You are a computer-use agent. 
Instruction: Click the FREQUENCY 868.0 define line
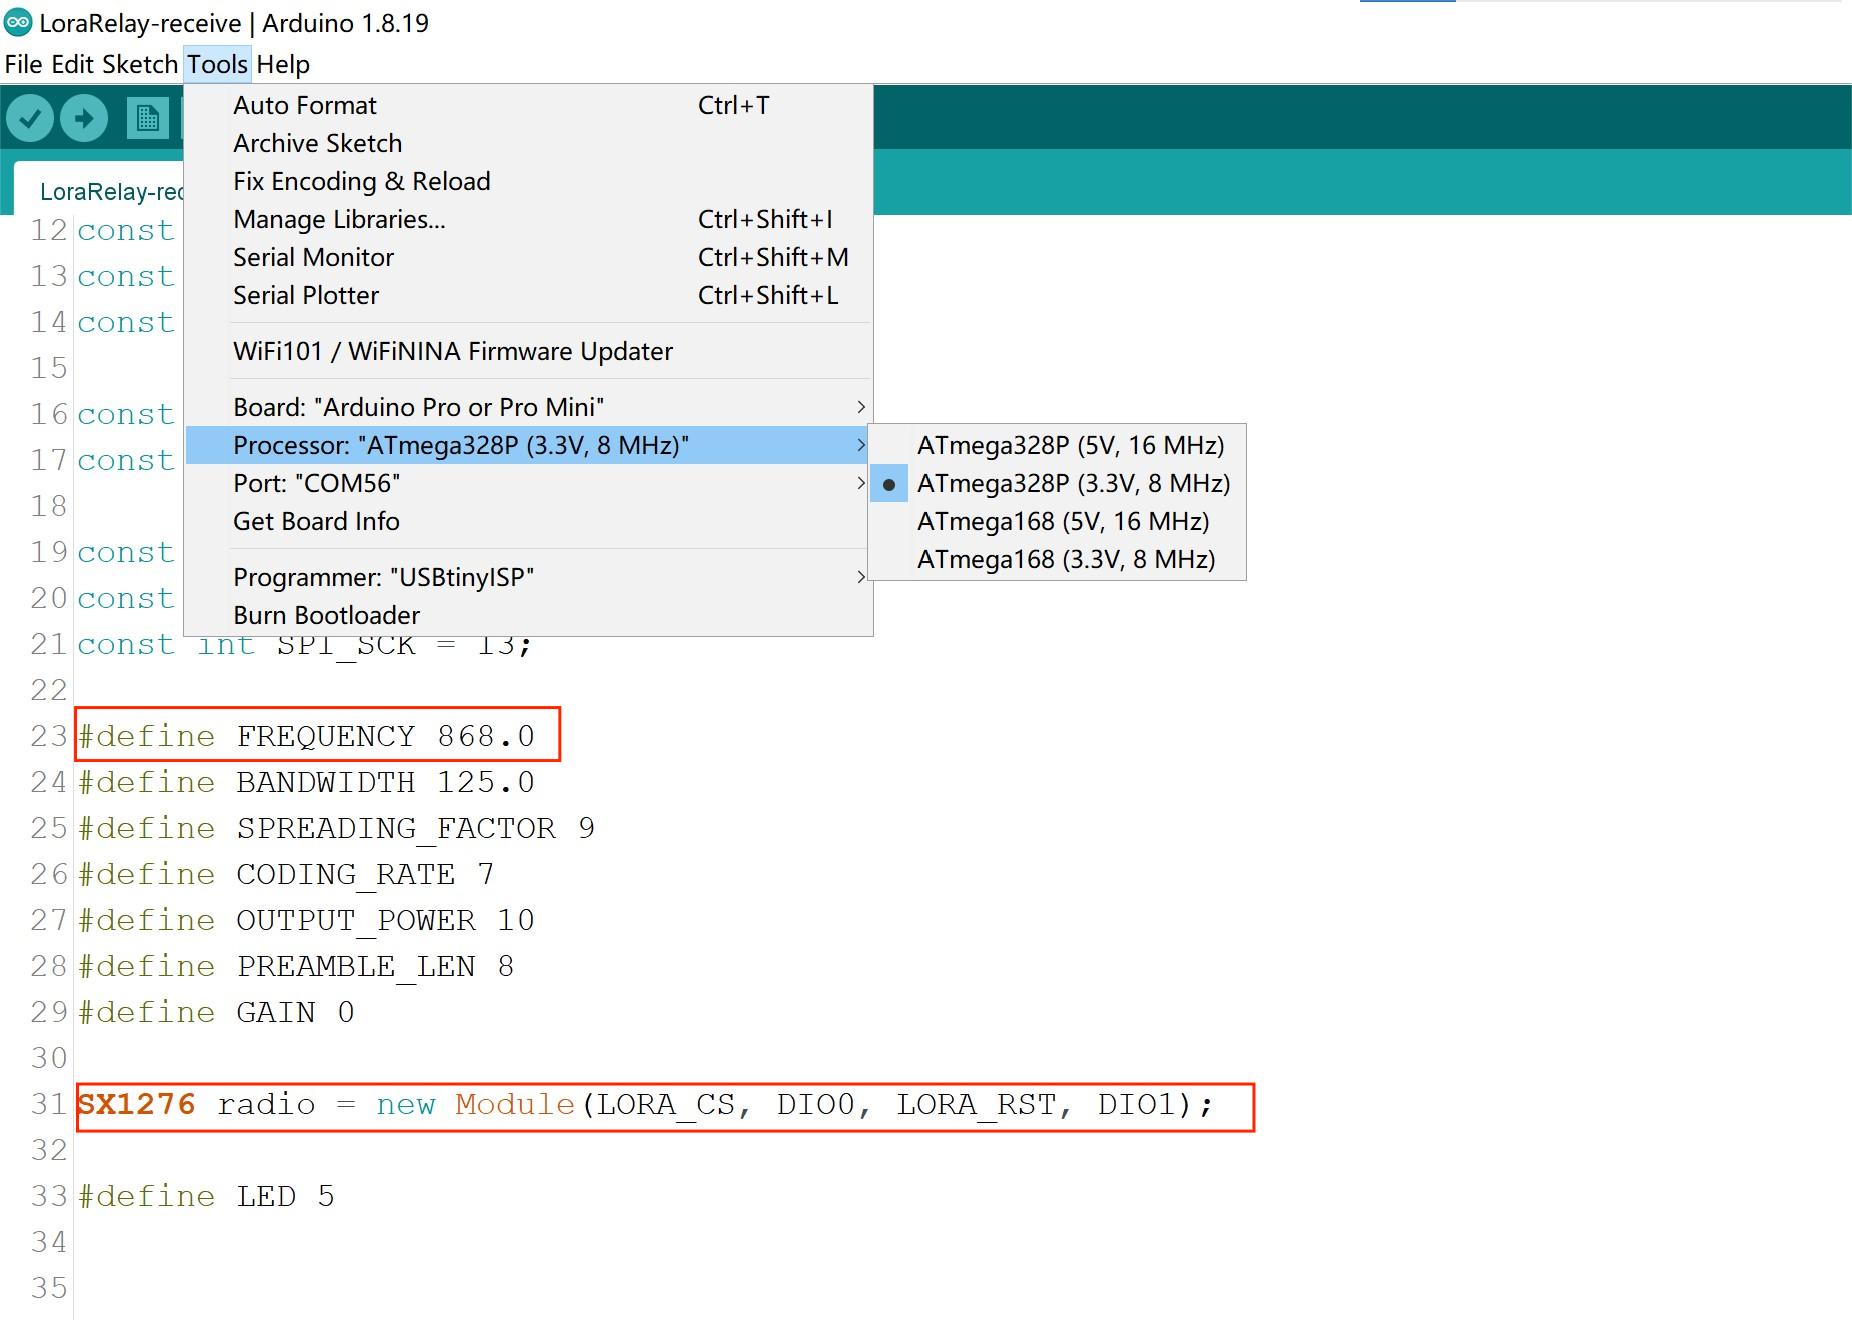pos(306,736)
